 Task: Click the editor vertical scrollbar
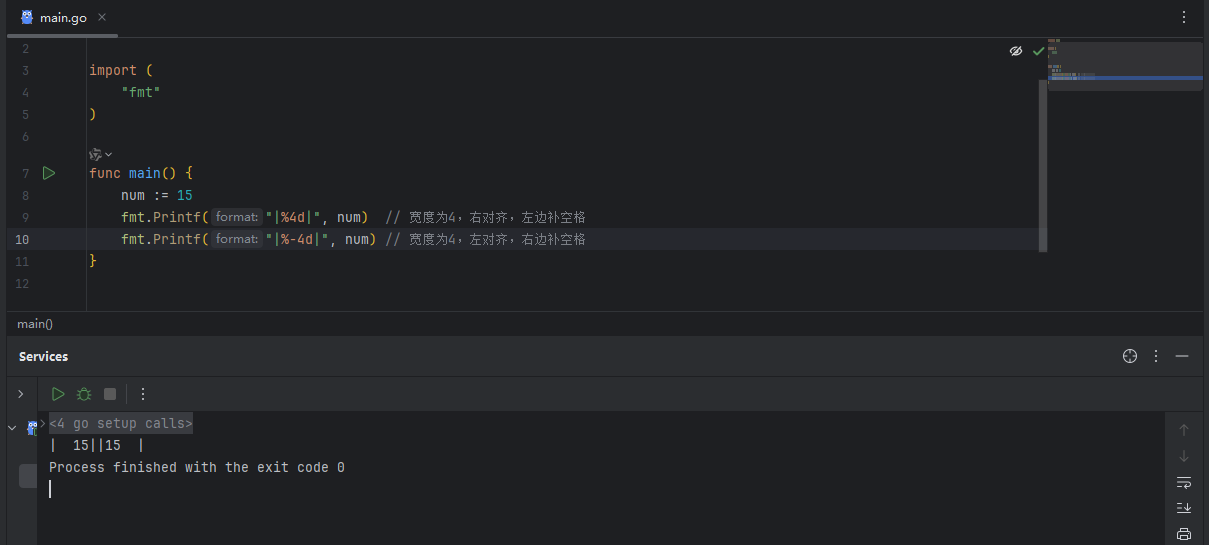pyautogui.click(x=1043, y=166)
